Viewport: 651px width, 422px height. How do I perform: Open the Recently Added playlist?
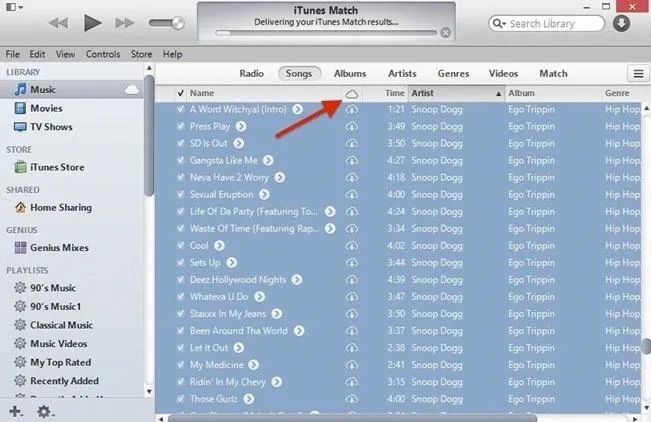coord(64,381)
